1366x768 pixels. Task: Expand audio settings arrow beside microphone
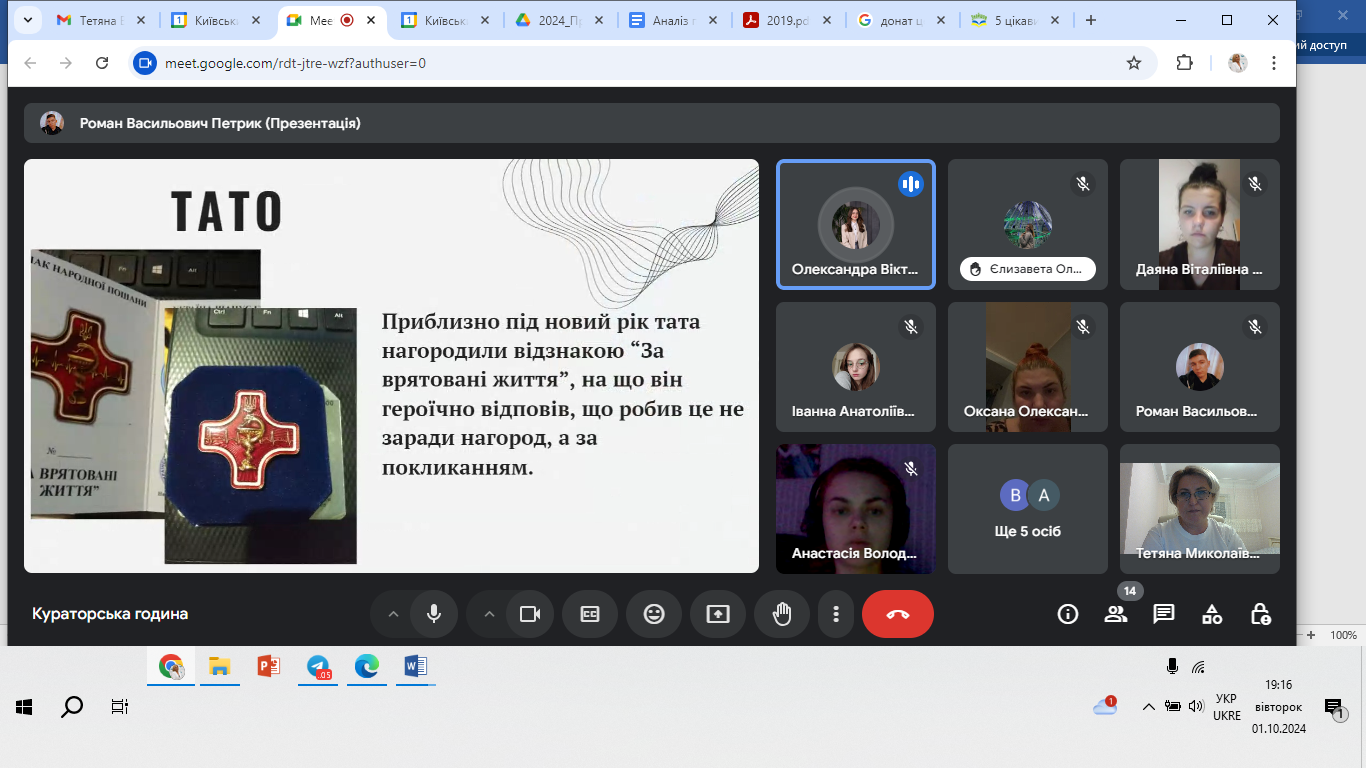(393, 614)
